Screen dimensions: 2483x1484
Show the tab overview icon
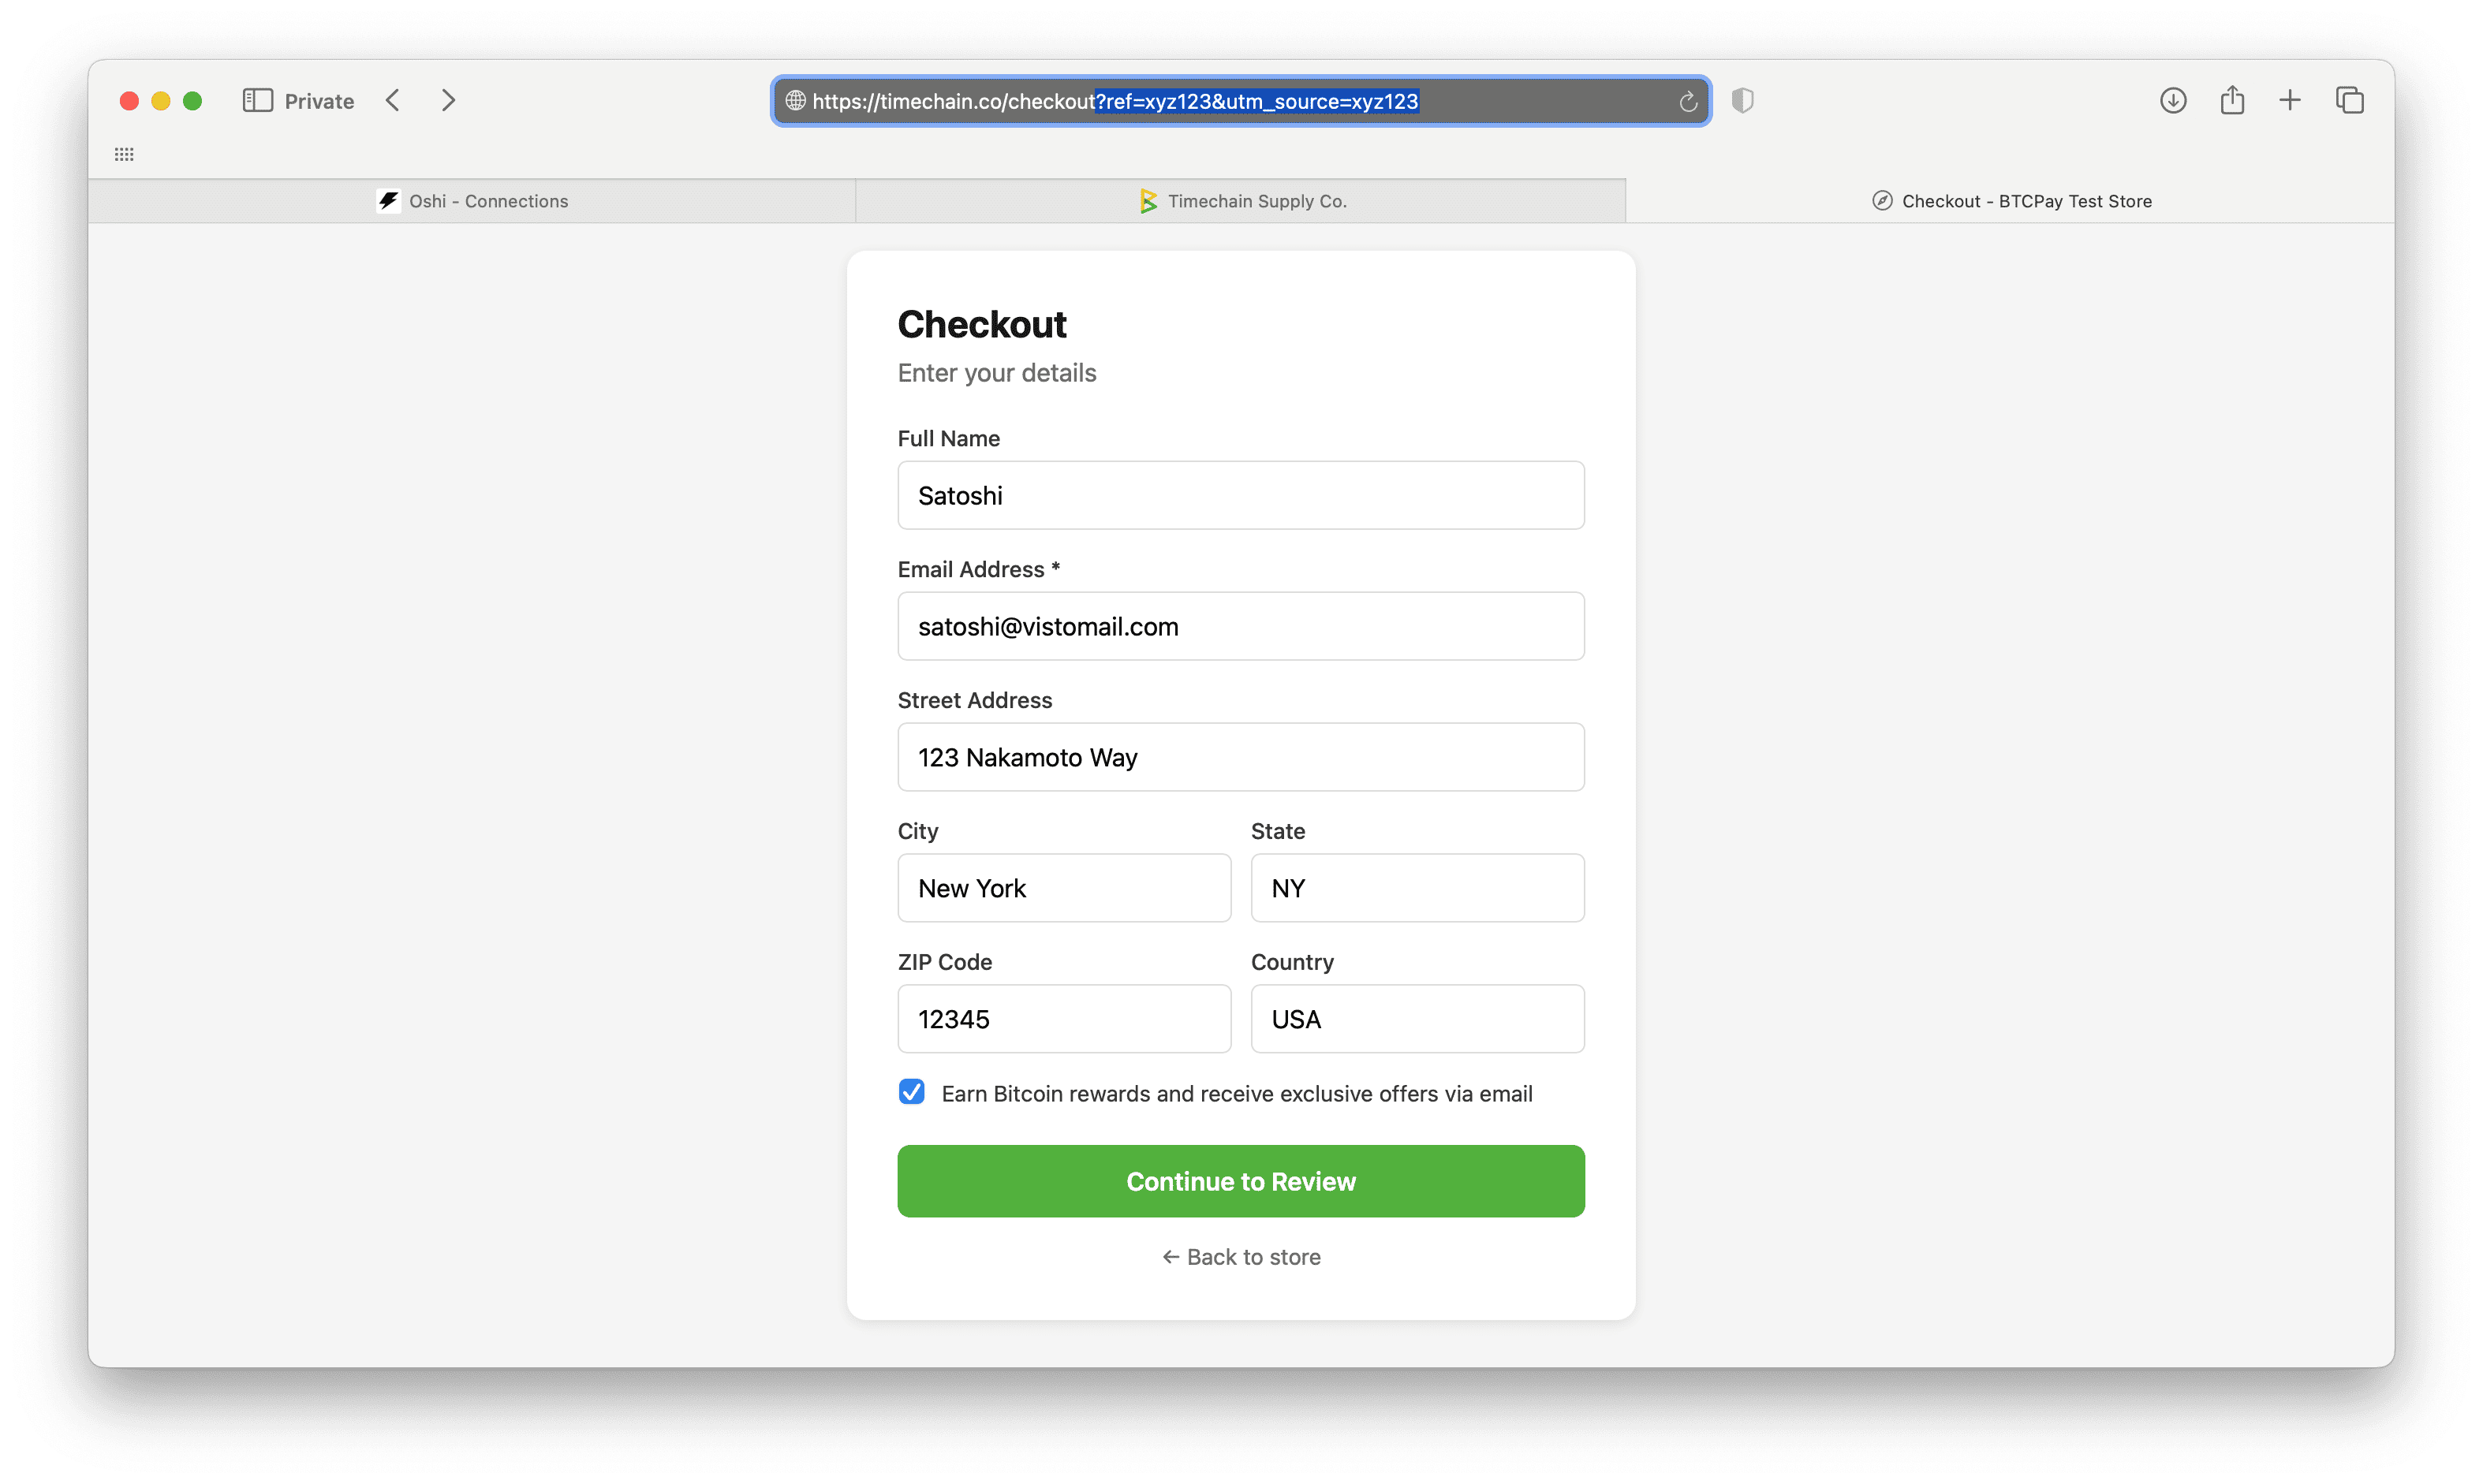point(2349,100)
